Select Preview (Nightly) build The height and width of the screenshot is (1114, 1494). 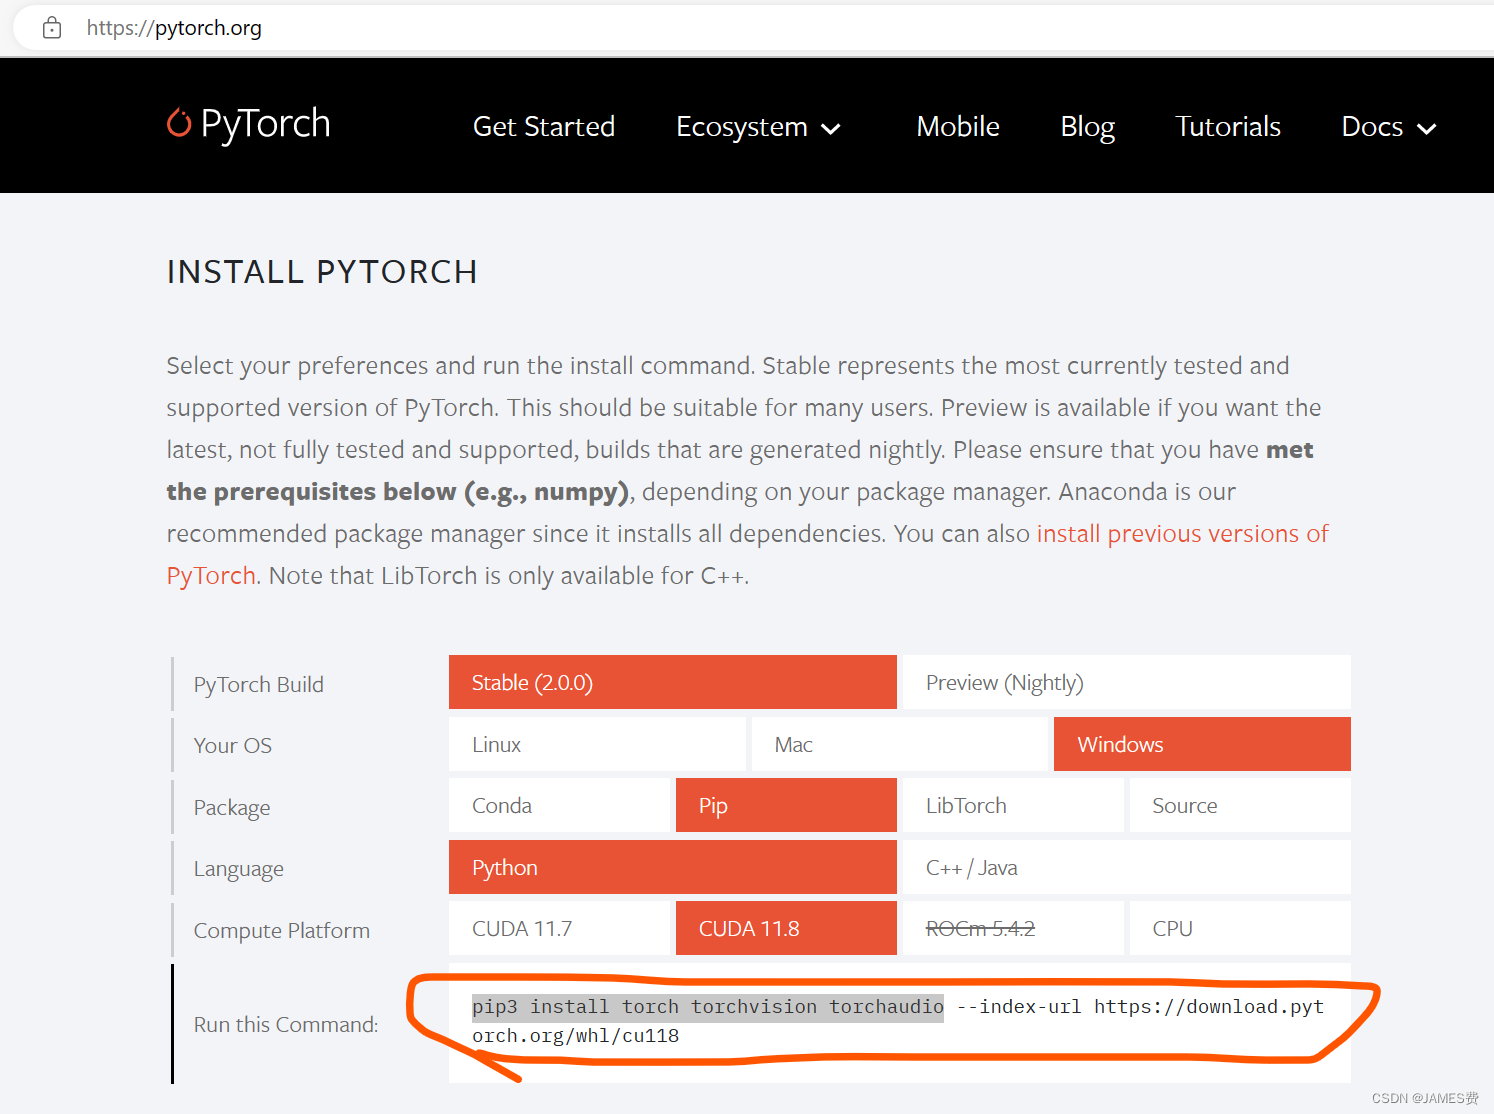pos(1127,682)
